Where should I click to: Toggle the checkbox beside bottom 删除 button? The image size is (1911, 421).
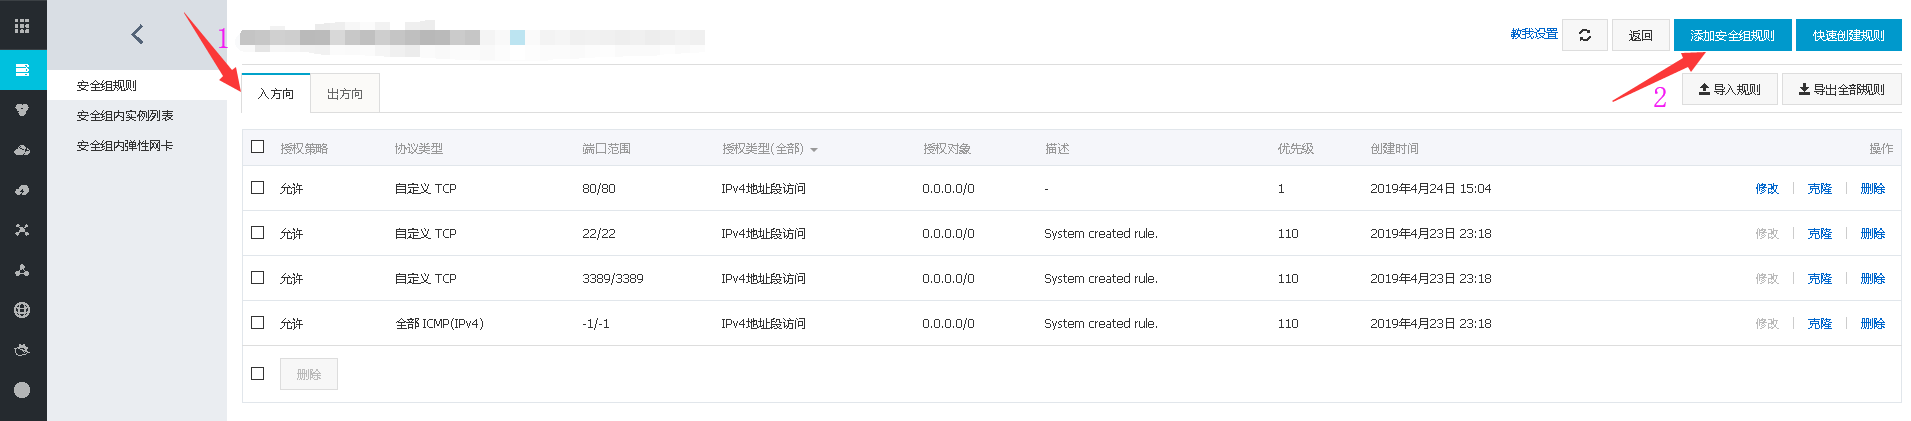click(x=258, y=374)
